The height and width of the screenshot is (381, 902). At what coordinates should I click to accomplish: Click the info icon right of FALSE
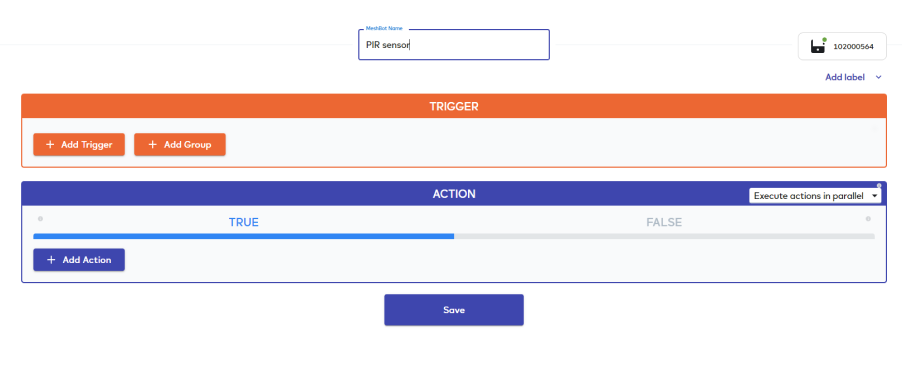868,219
